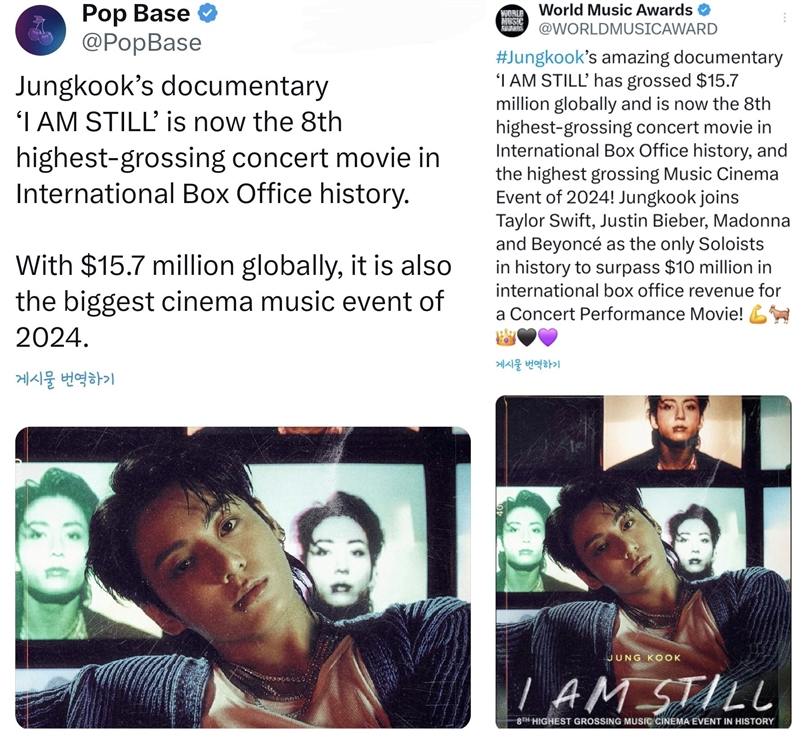Translate the World Music Awards post

528,364
